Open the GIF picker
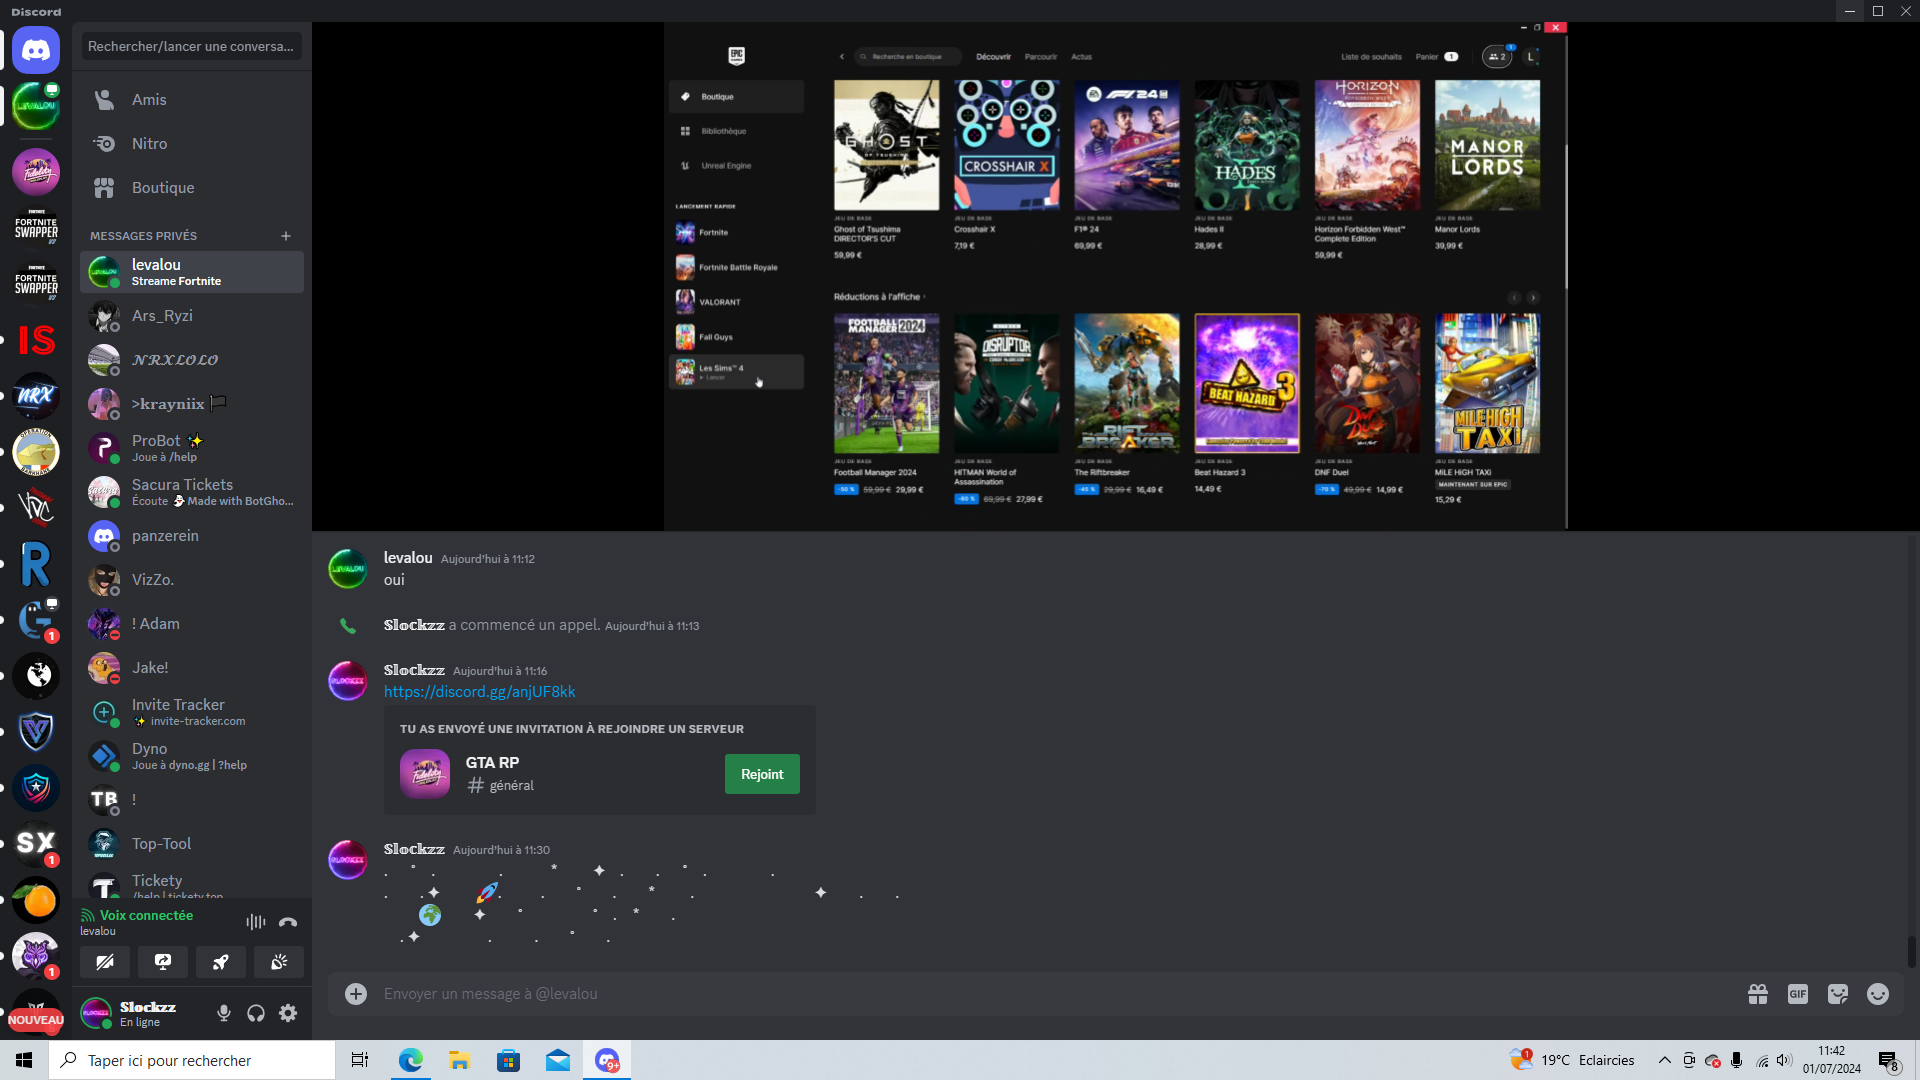The height and width of the screenshot is (1080, 1920). (1798, 993)
